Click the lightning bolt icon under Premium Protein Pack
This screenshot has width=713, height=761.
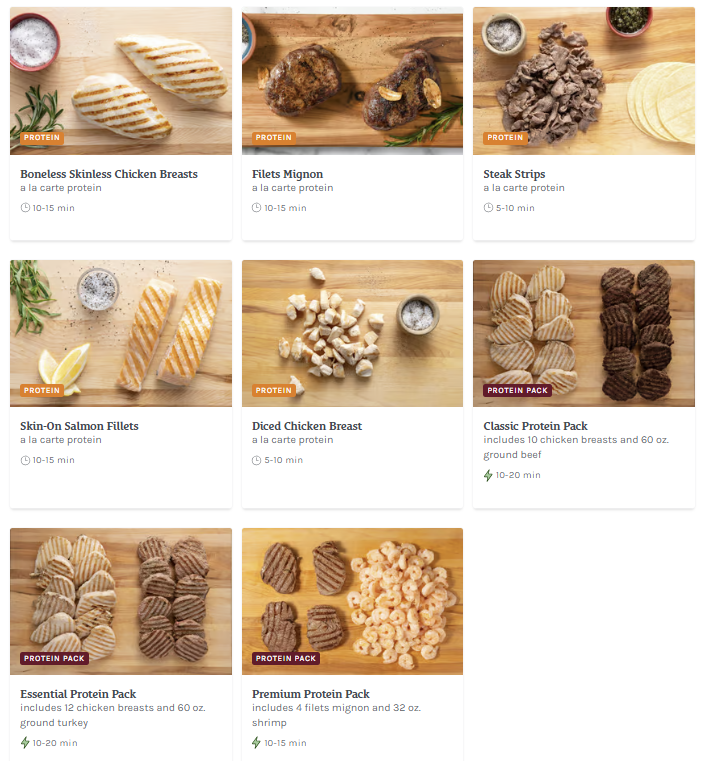(256, 743)
